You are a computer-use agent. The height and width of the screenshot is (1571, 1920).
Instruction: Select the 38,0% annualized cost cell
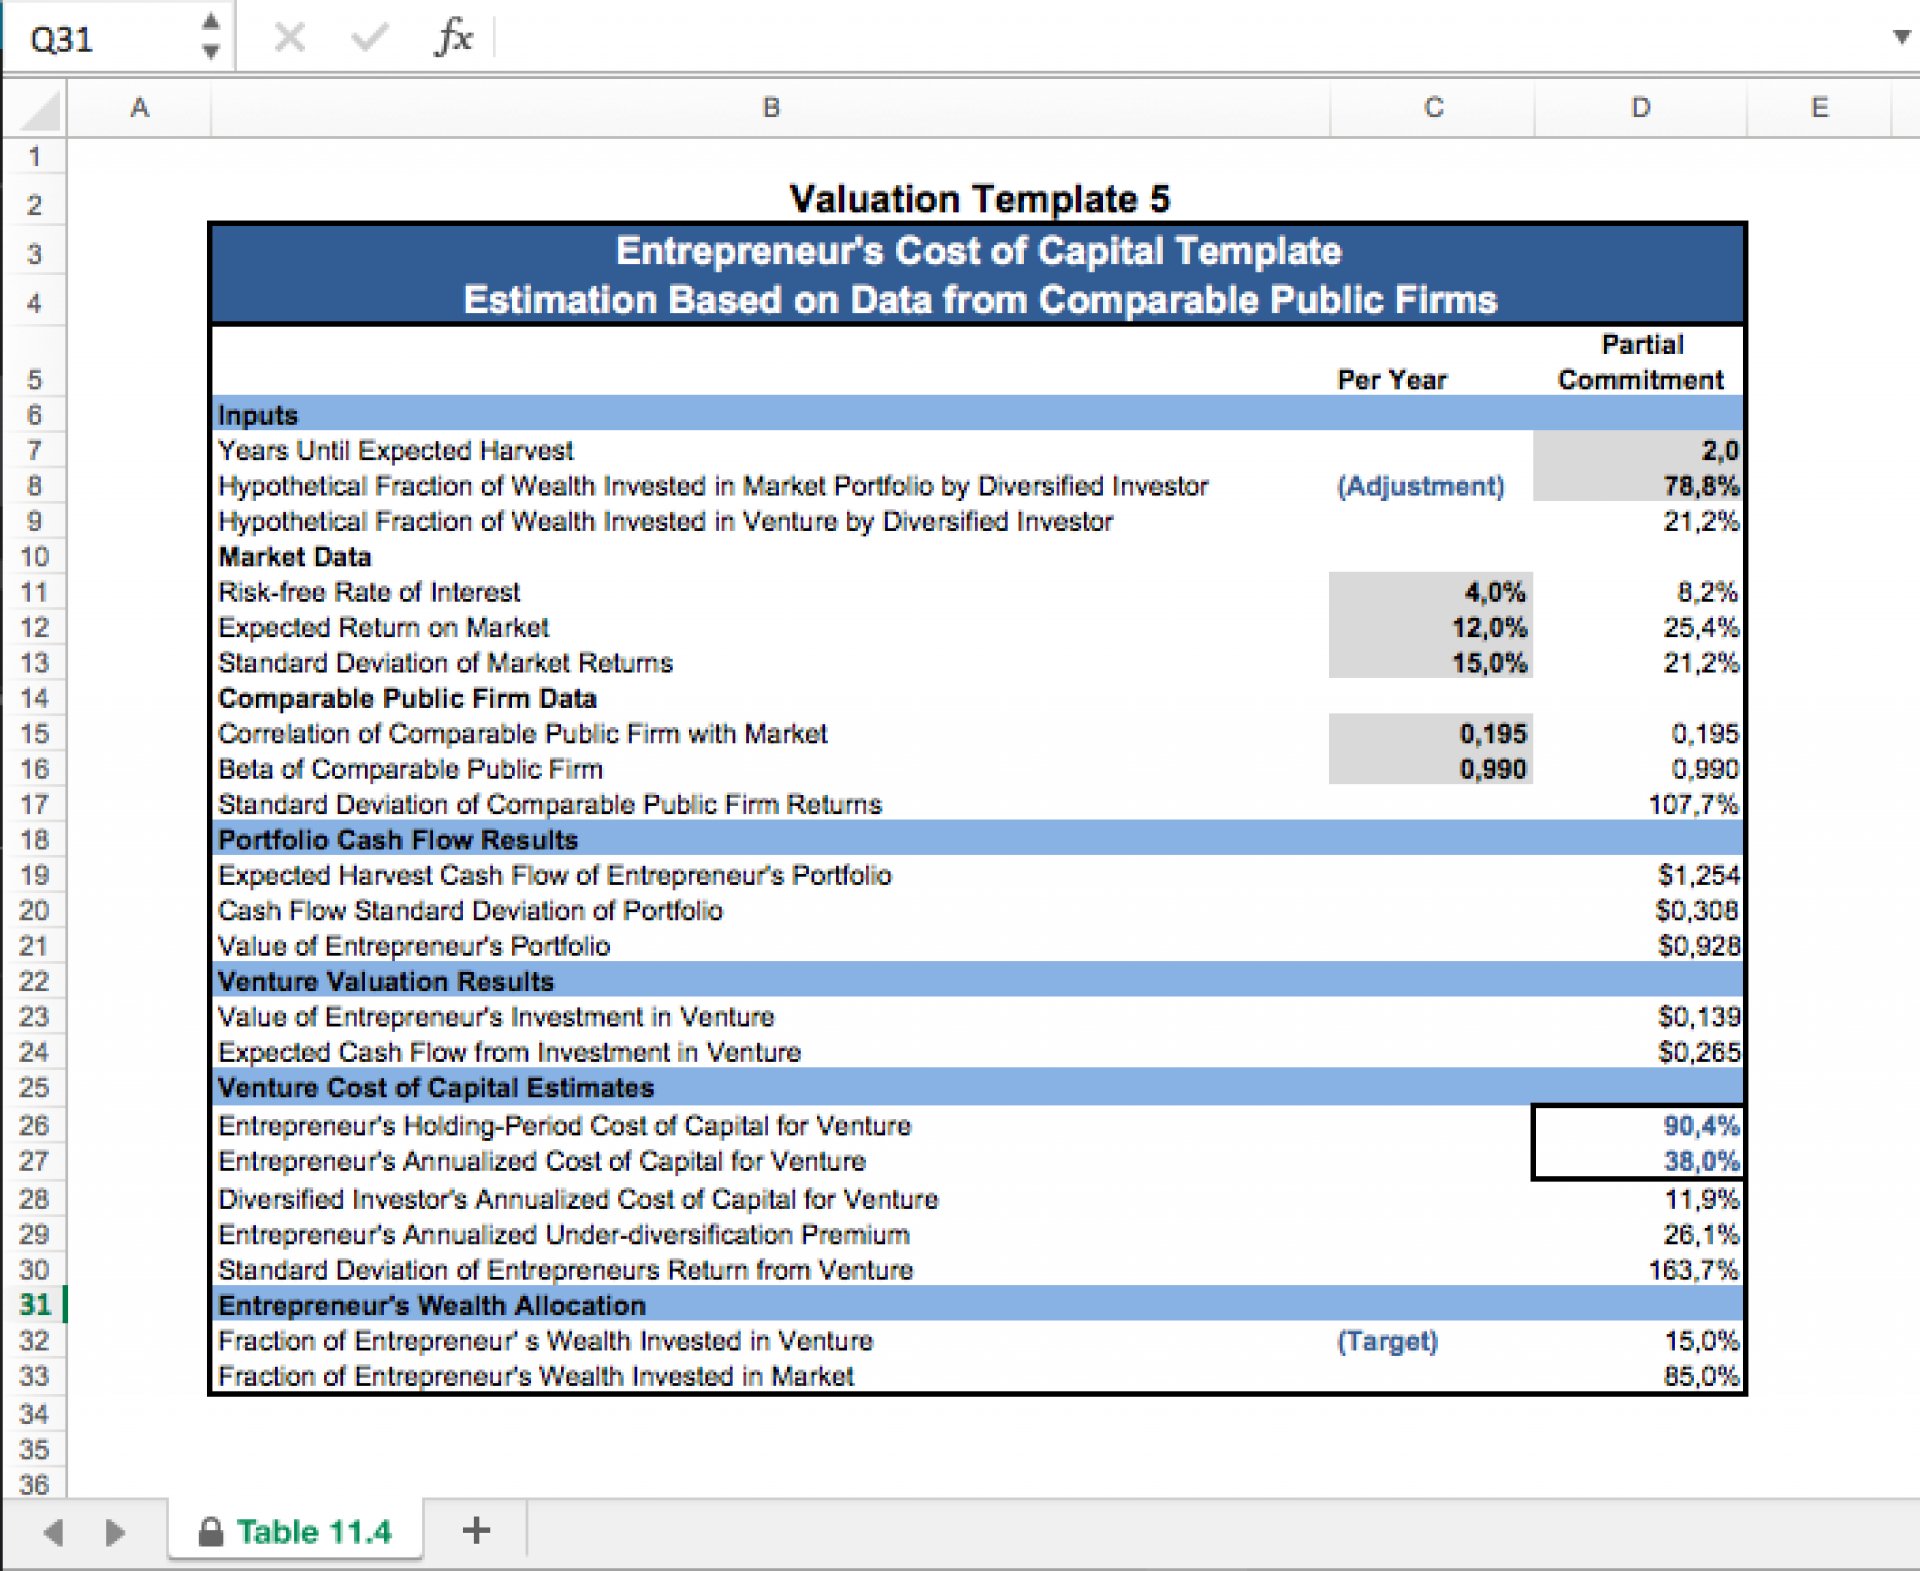(1639, 1161)
